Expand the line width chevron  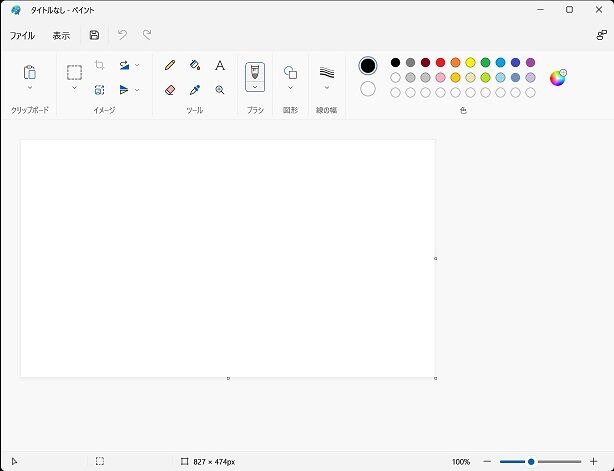click(x=327, y=88)
